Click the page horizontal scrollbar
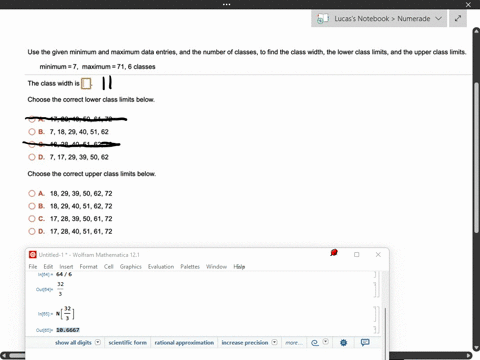 (x=236, y=355)
